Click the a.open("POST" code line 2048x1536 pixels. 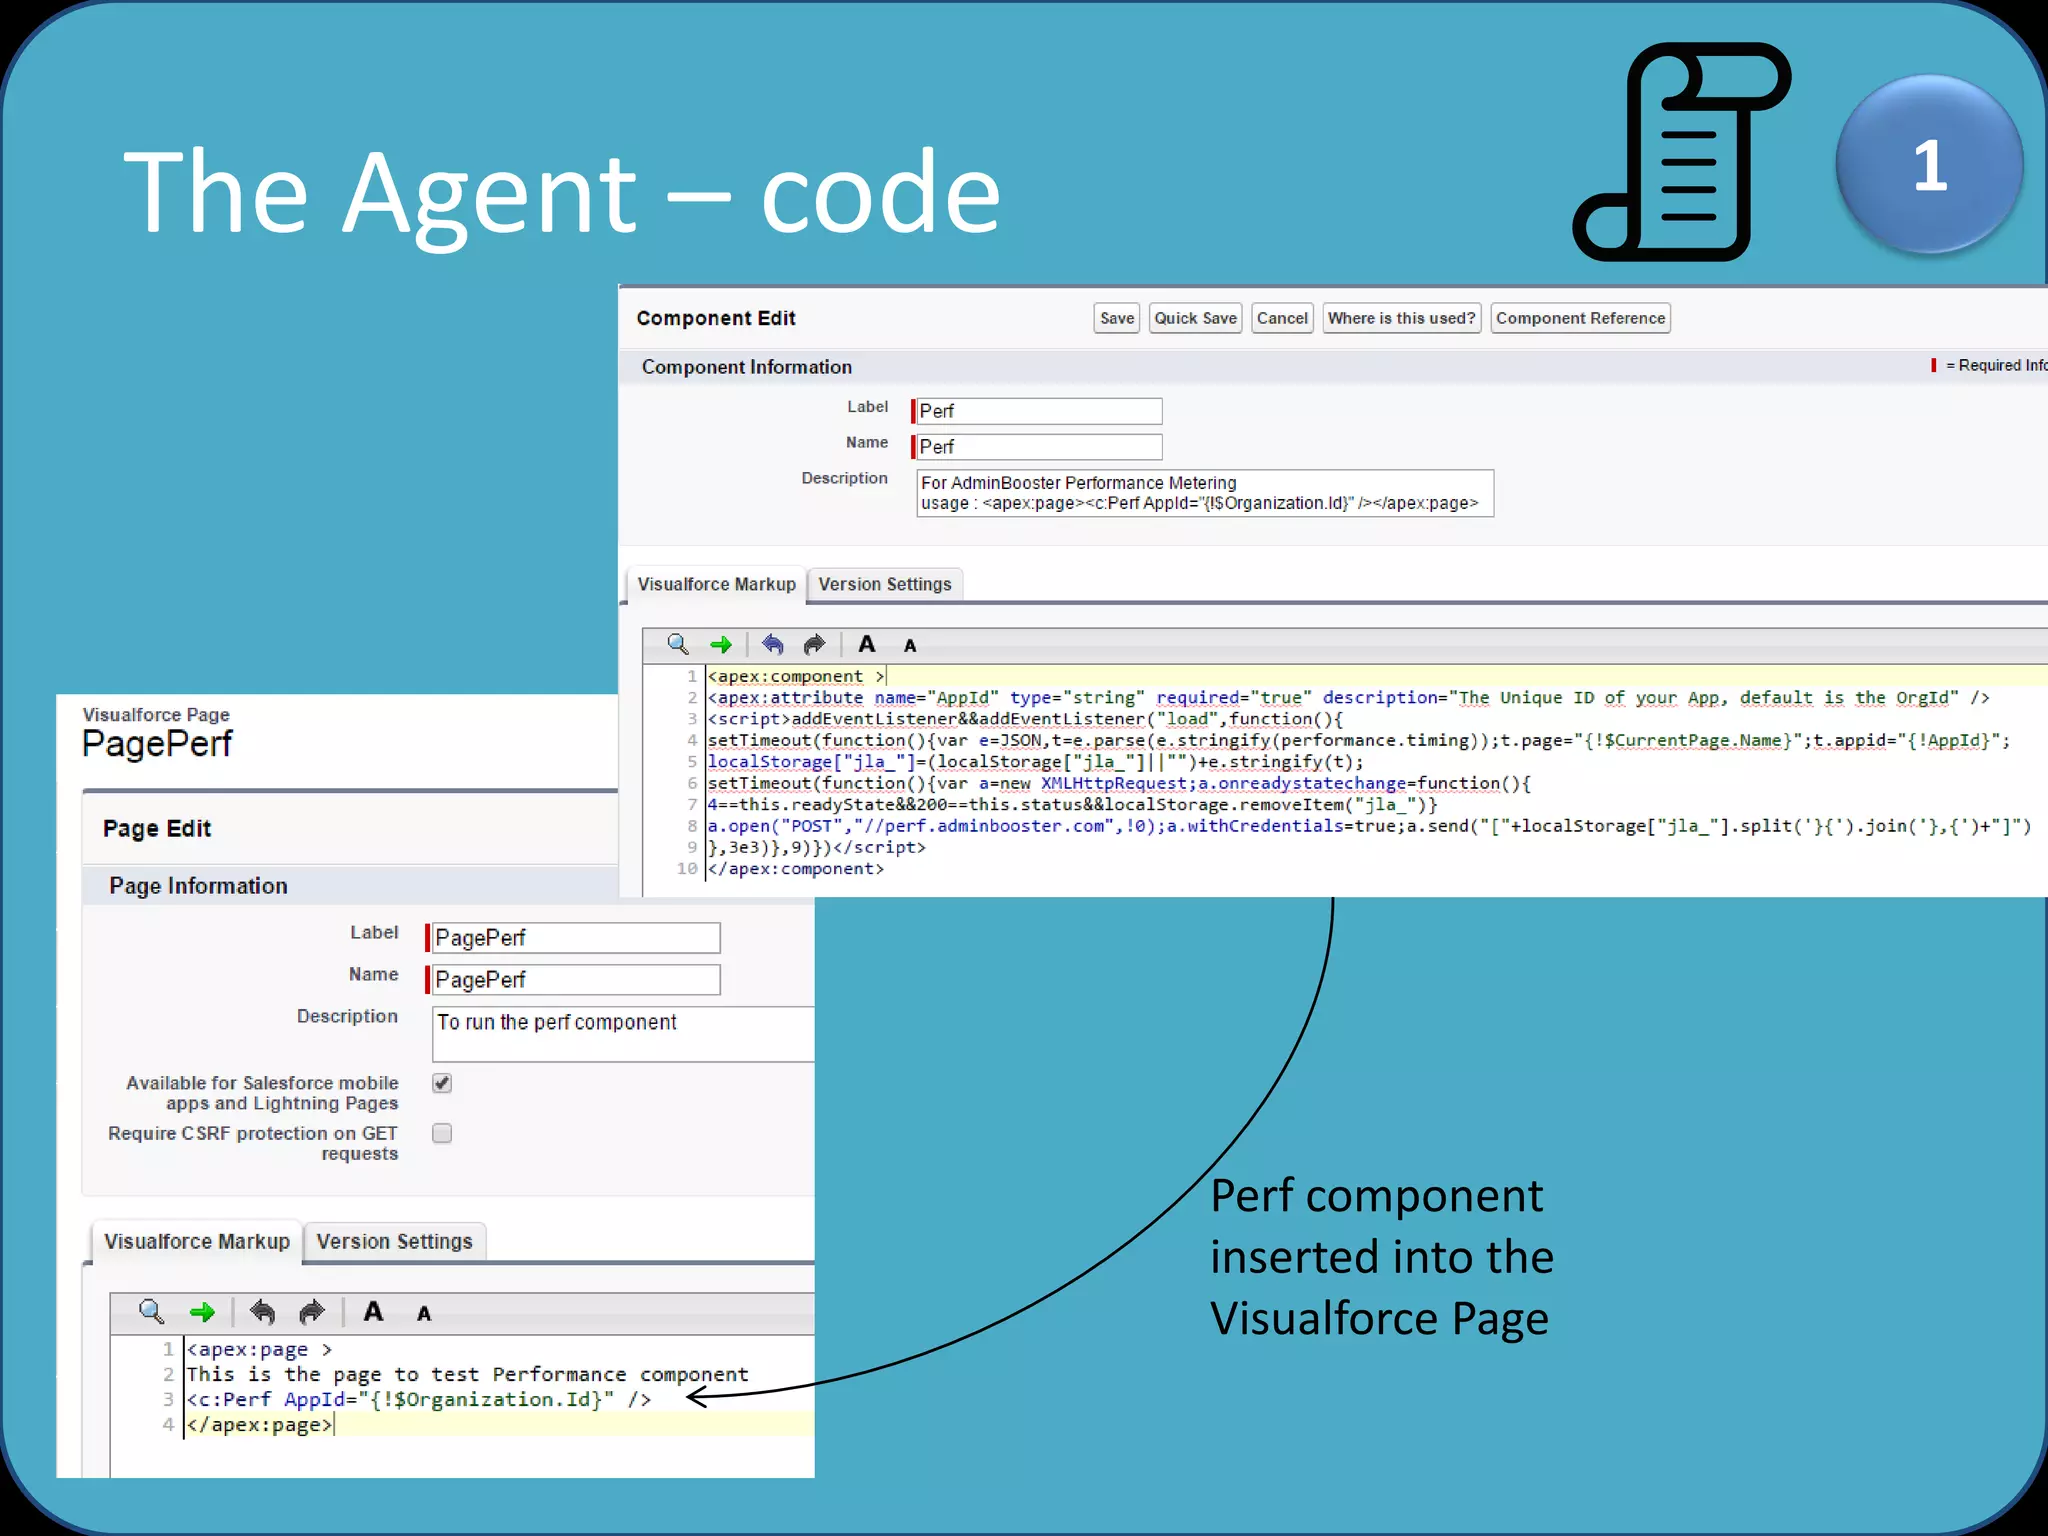click(1369, 826)
